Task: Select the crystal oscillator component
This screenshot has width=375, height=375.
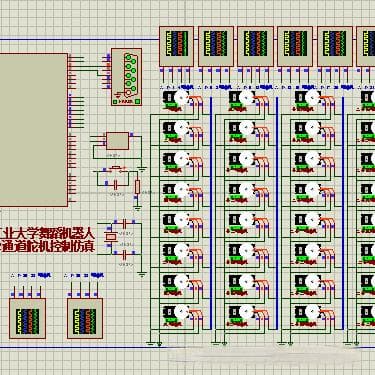Action: tap(111, 236)
